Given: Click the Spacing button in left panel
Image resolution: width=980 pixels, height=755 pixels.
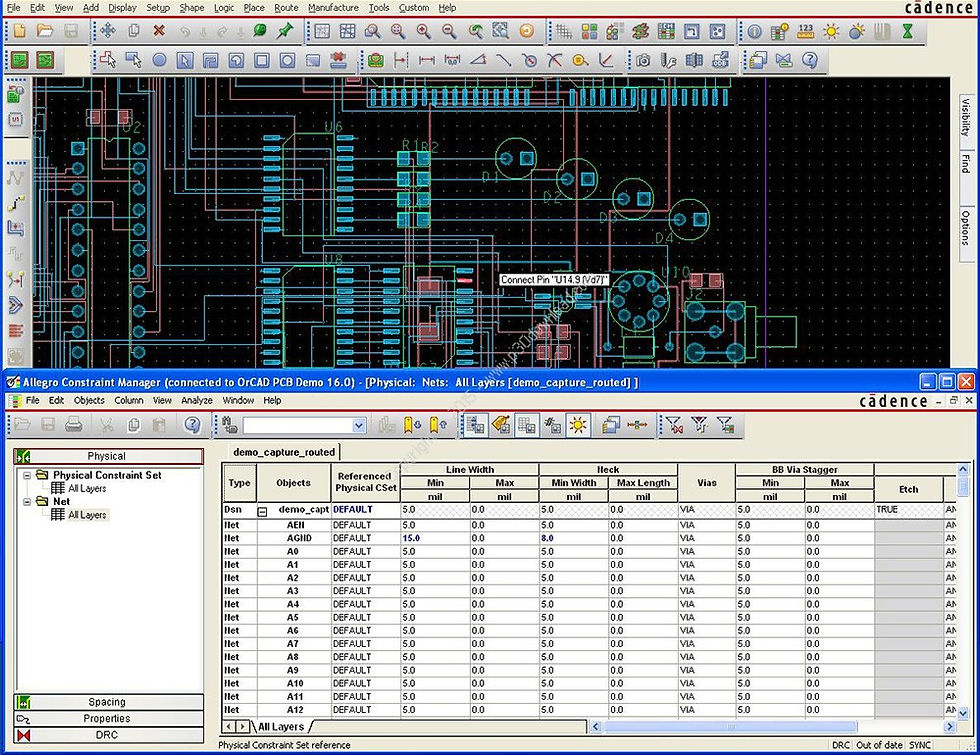Looking at the screenshot, I should click(x=107, y=702).
